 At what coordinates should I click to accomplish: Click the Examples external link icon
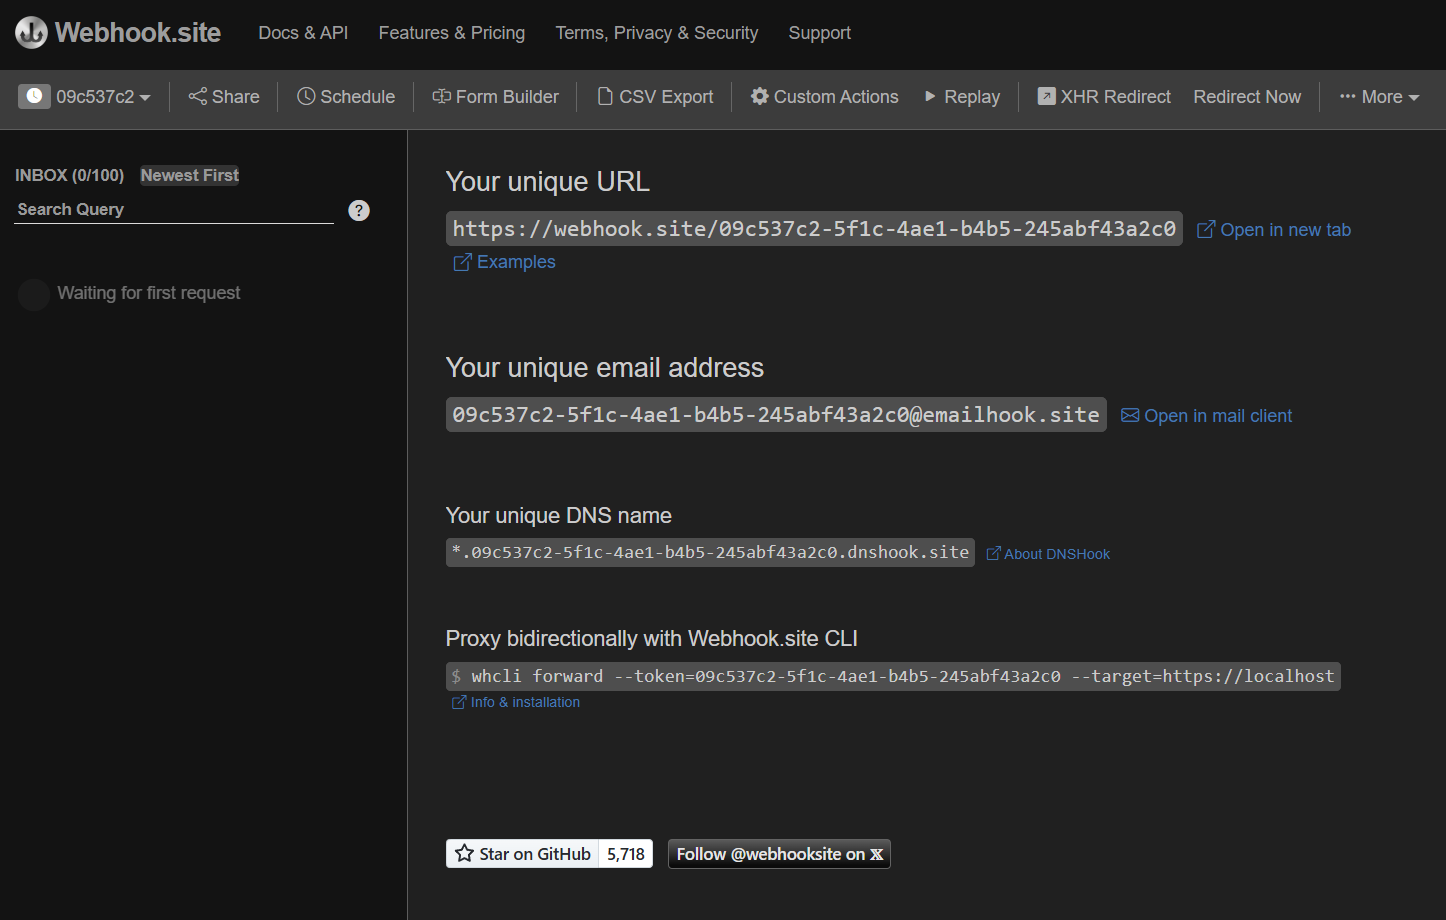click(462, 262)
